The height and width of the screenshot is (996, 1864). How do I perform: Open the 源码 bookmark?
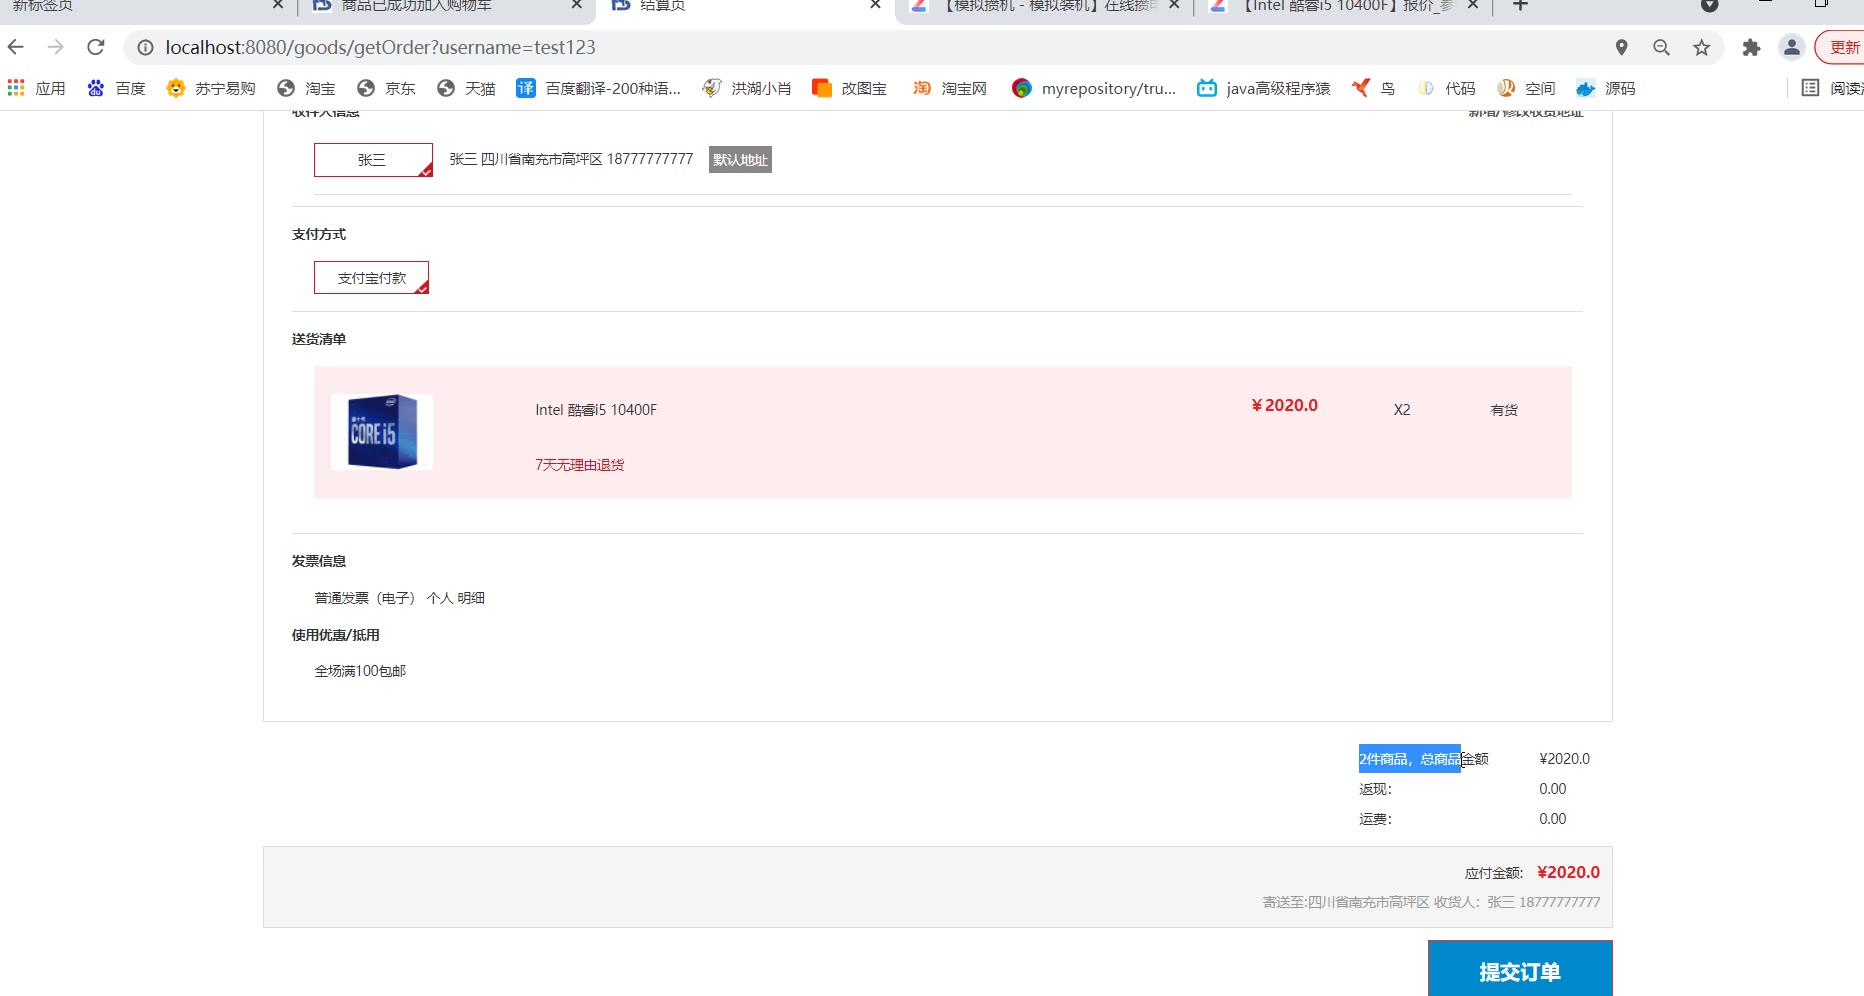pyautogui.click(x=1606, y=88)
